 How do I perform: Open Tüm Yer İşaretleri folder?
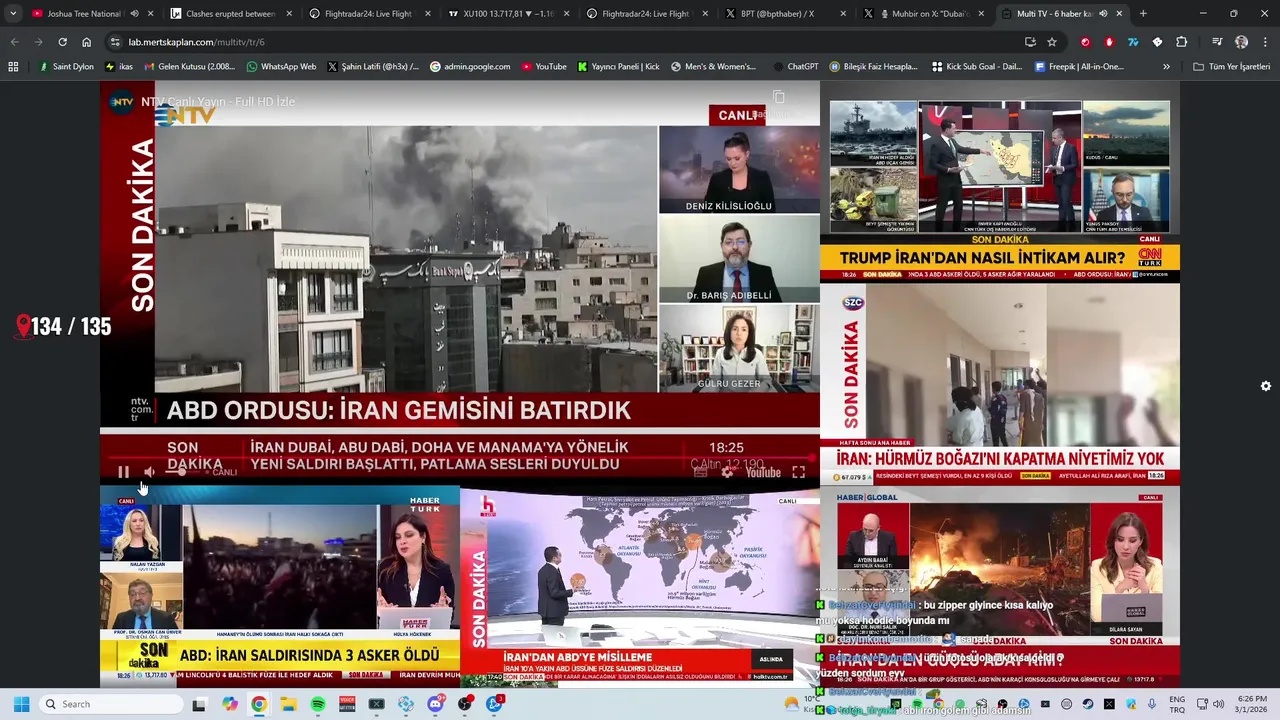point(1231,67)
